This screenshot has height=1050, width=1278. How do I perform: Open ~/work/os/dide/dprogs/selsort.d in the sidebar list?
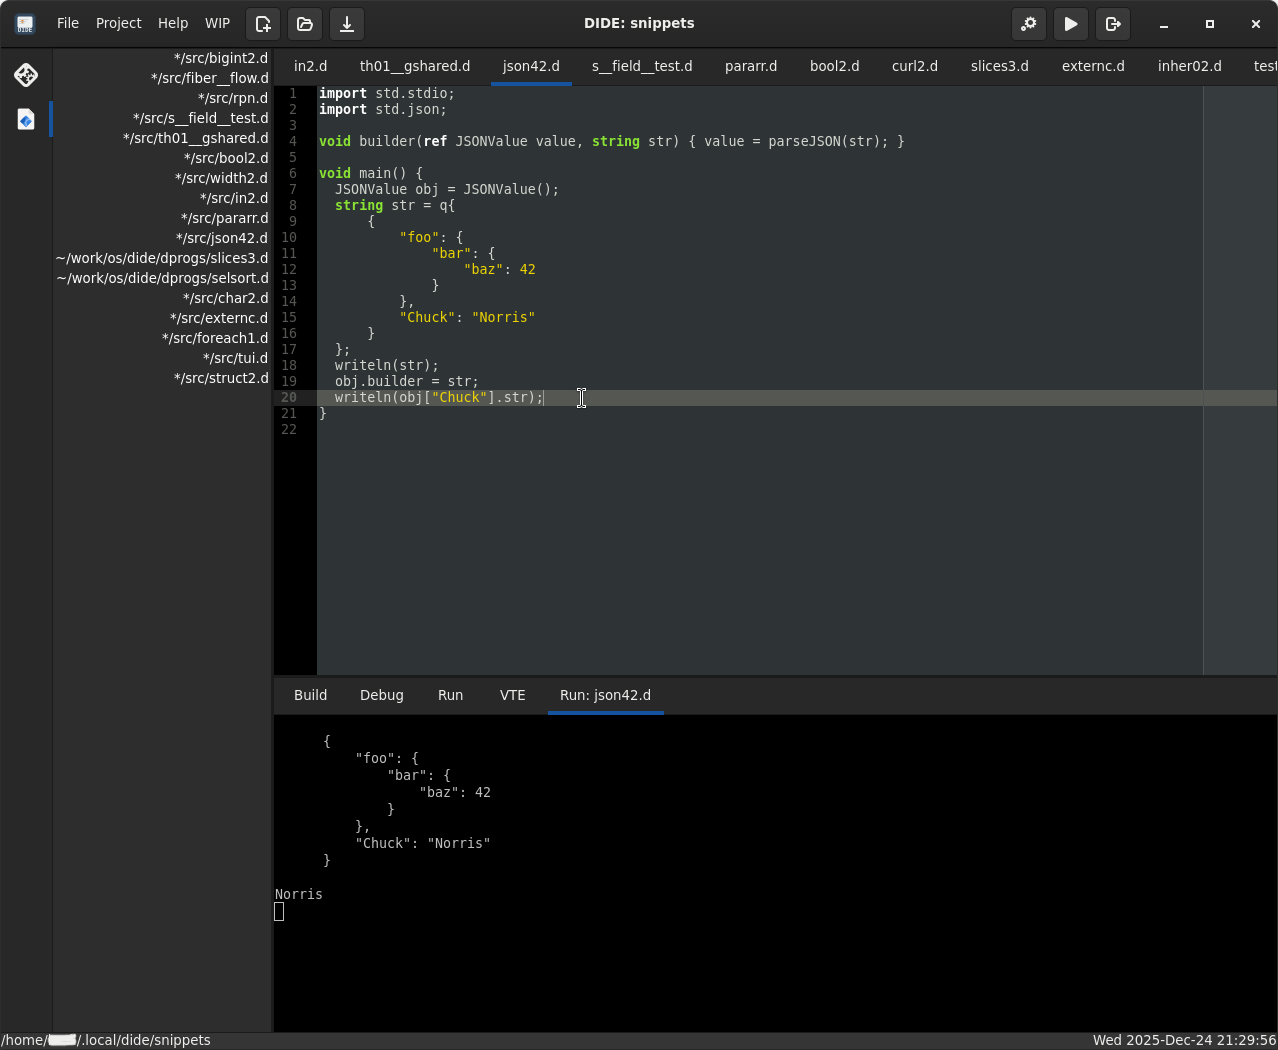pos(163,278)
